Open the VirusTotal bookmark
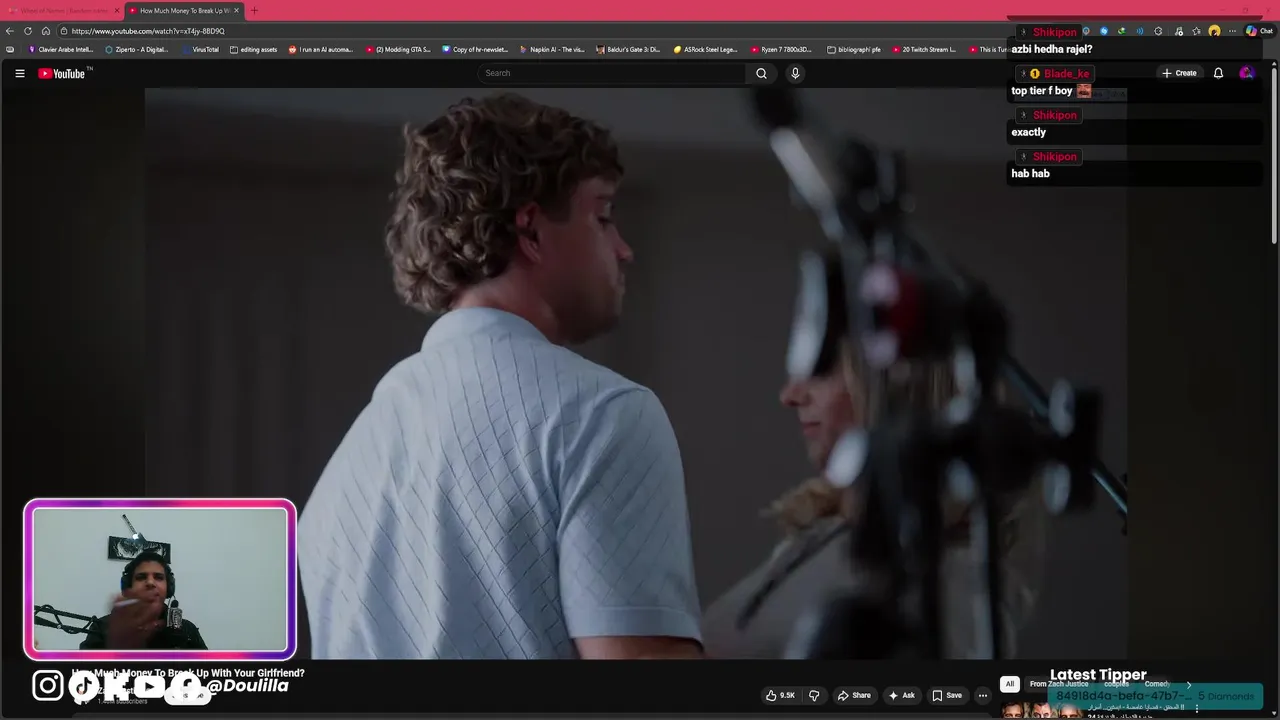 point(200,49)
